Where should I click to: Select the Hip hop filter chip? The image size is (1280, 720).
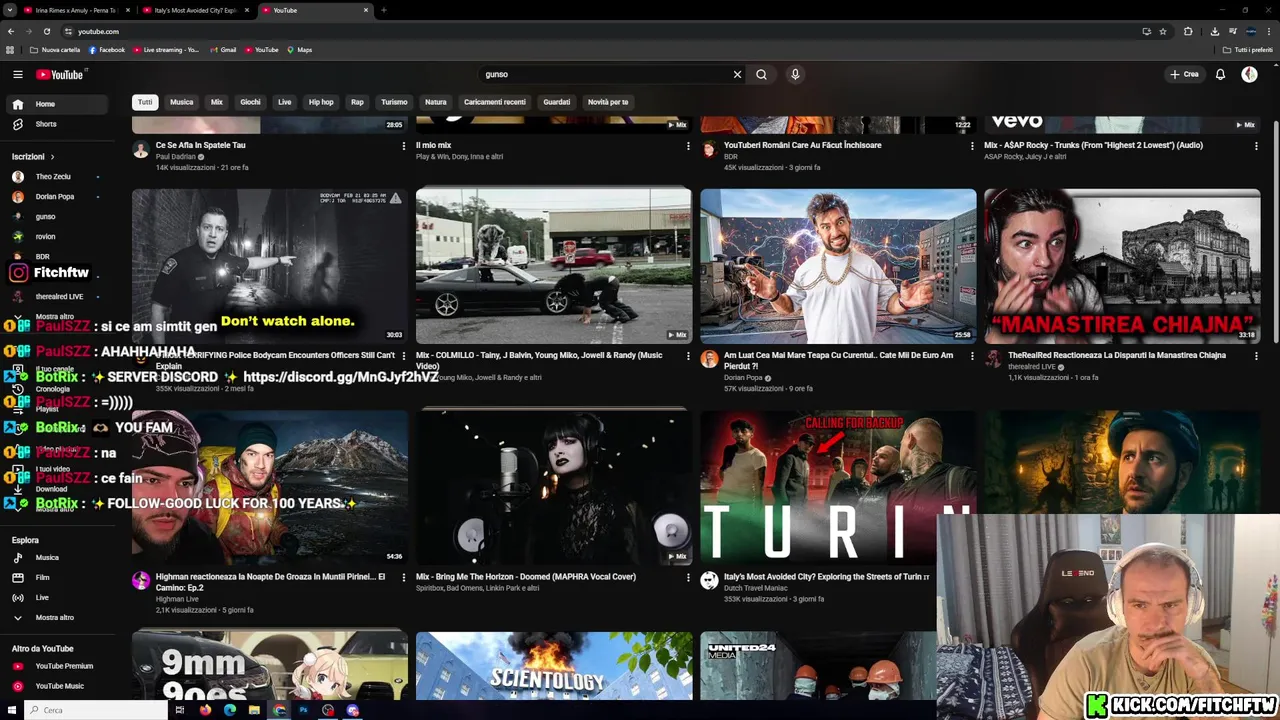pos(321,102)
